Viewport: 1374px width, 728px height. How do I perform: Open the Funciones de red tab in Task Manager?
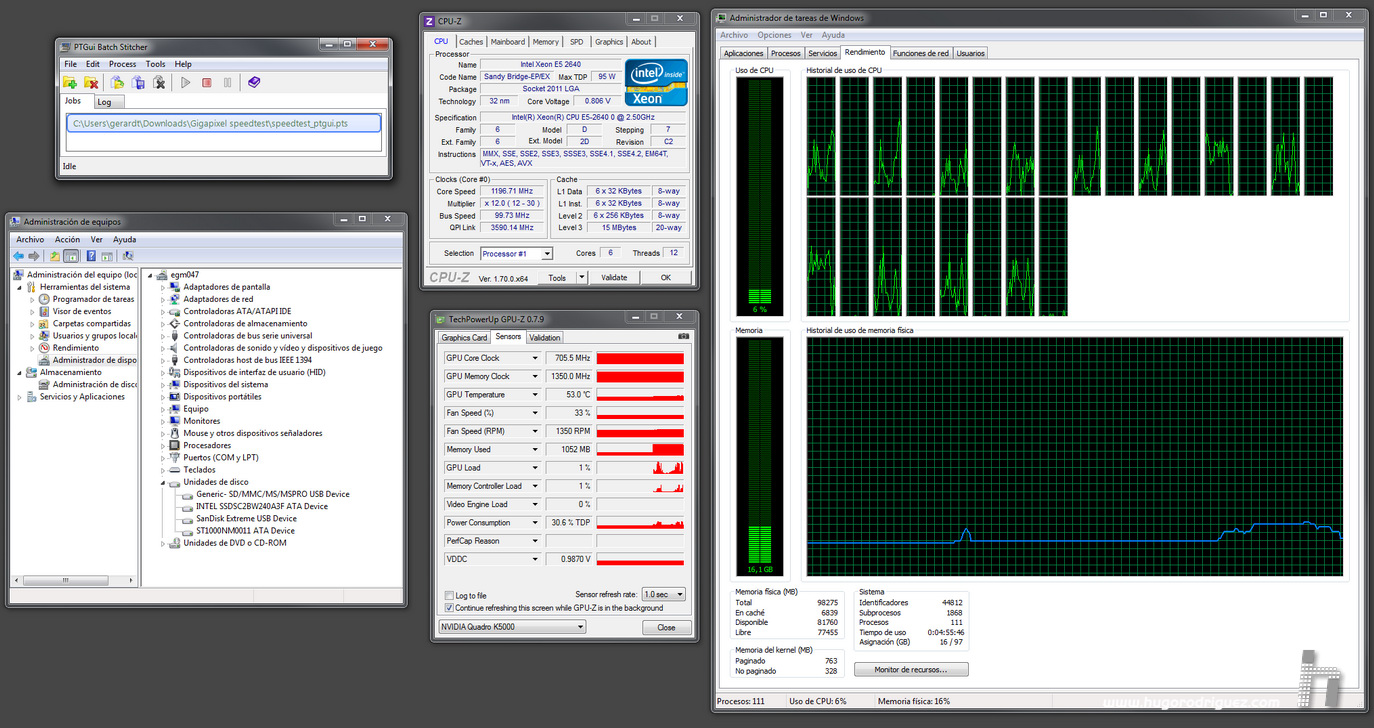tap(921, 53)
